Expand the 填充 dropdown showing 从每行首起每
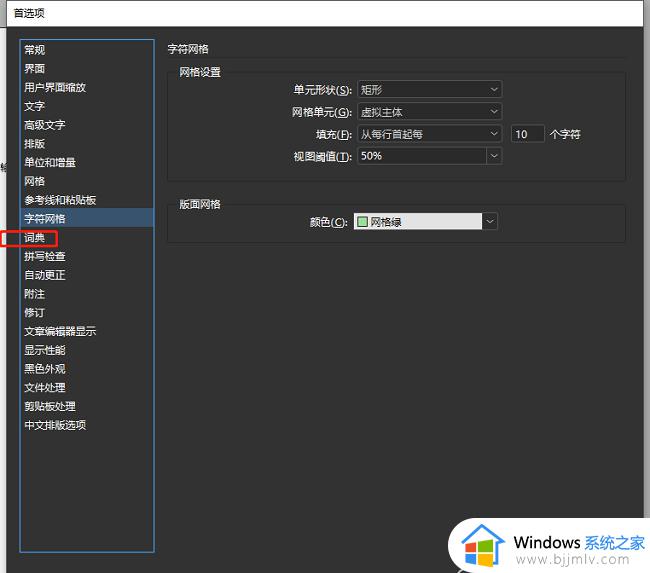Screen dimensions: 650x573 430,134
